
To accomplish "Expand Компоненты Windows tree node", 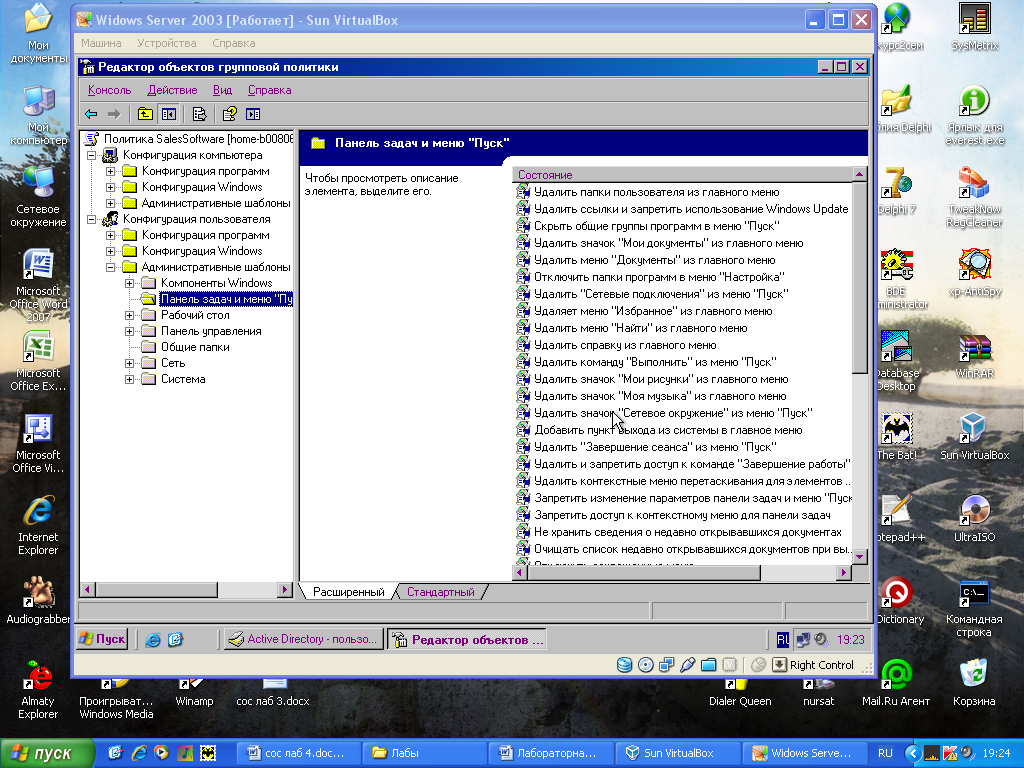I will [130, 283].
